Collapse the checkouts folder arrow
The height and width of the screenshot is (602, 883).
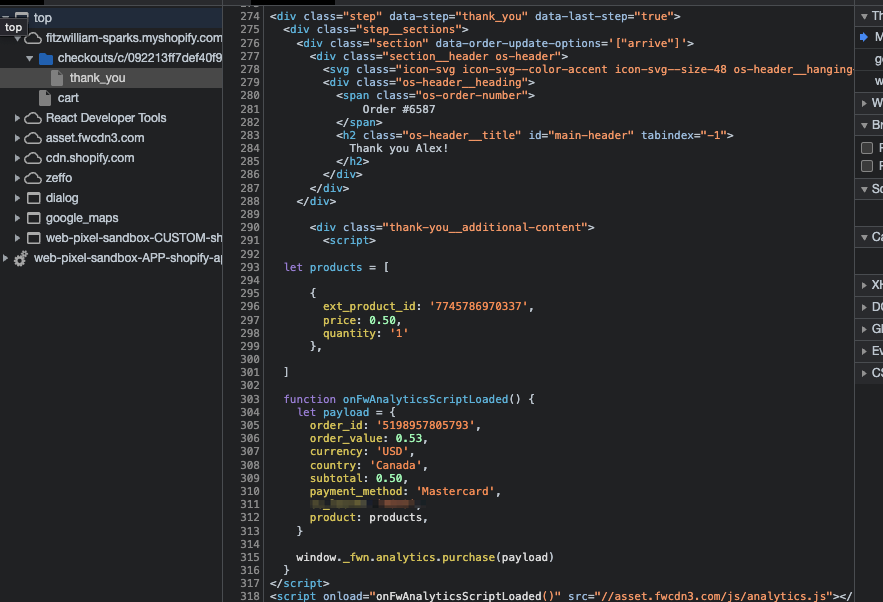(x=29, y=58)
